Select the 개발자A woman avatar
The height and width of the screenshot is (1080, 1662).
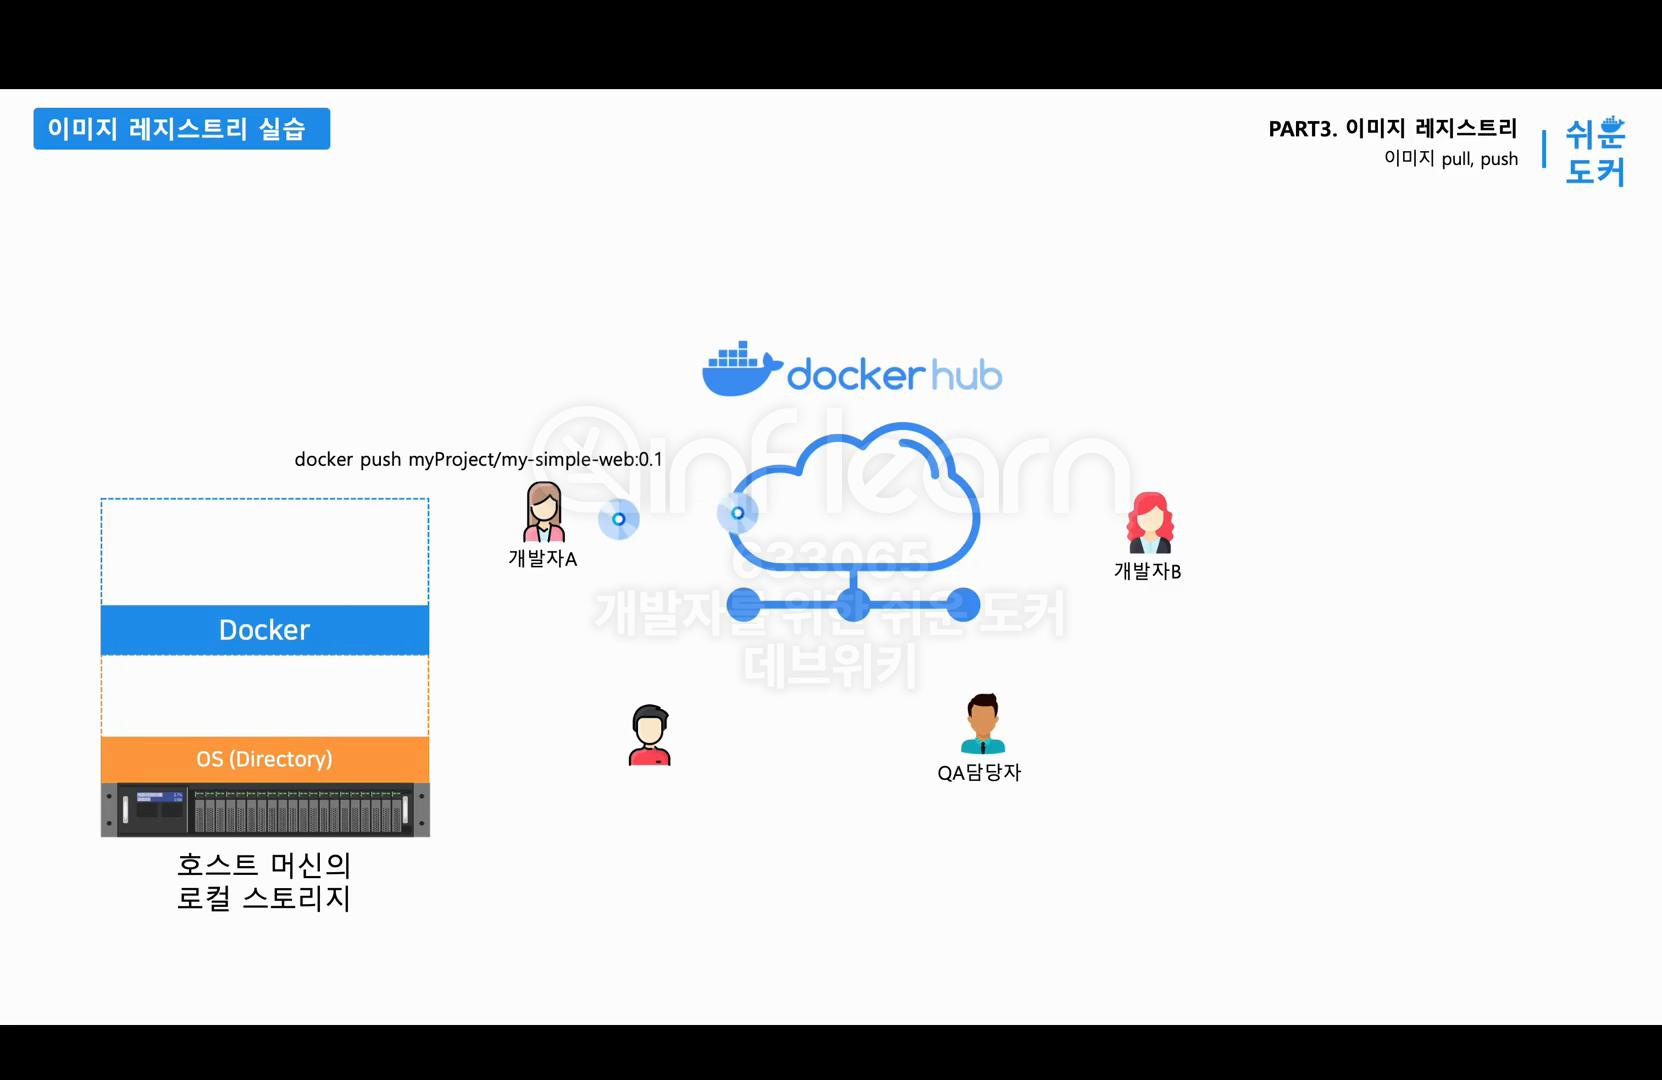pyautogui.click(x=544, y=512)
